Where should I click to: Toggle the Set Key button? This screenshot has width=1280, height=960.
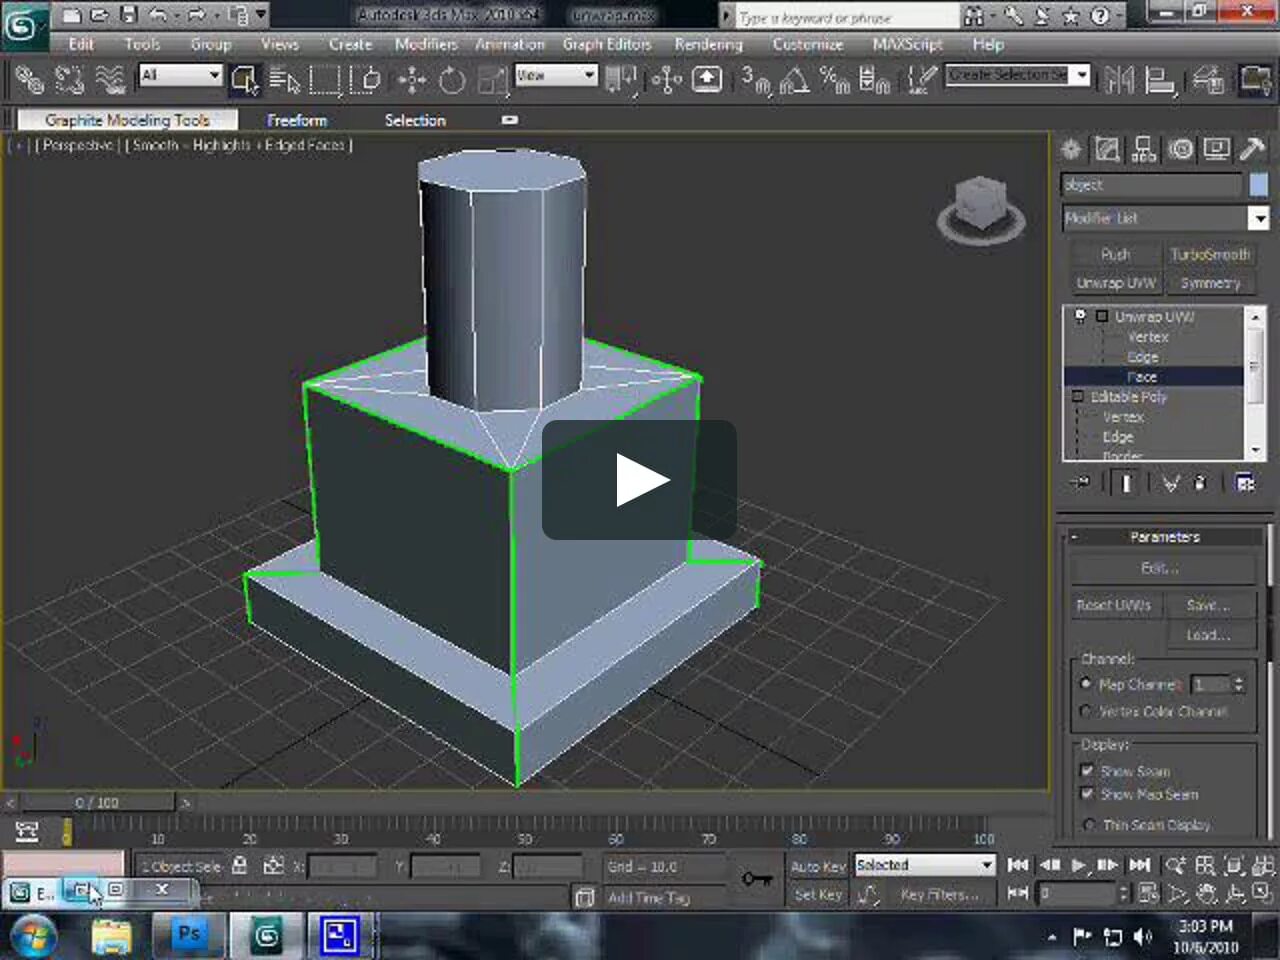coord(818,895)
